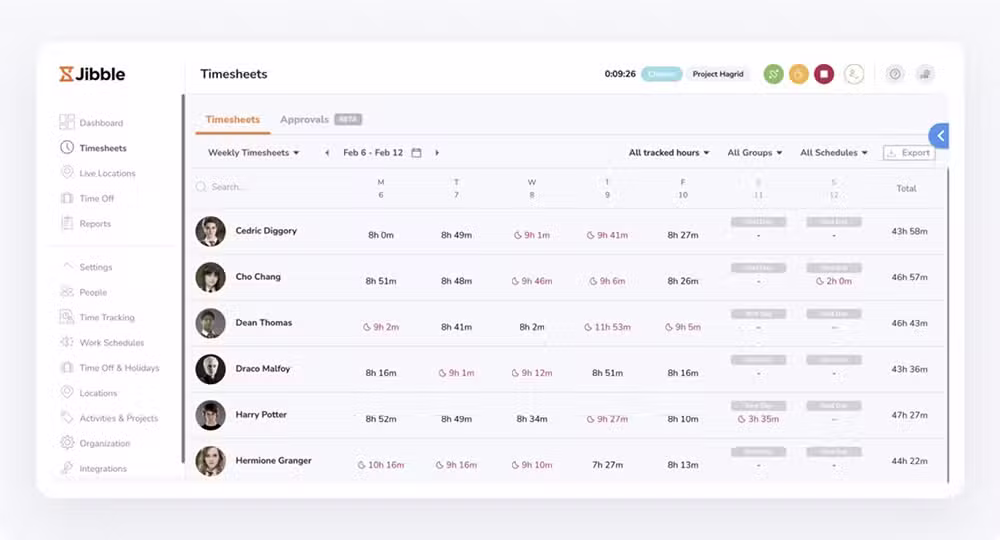
Task: Open the All tracked hours filter
Action: tap(668, 153)
